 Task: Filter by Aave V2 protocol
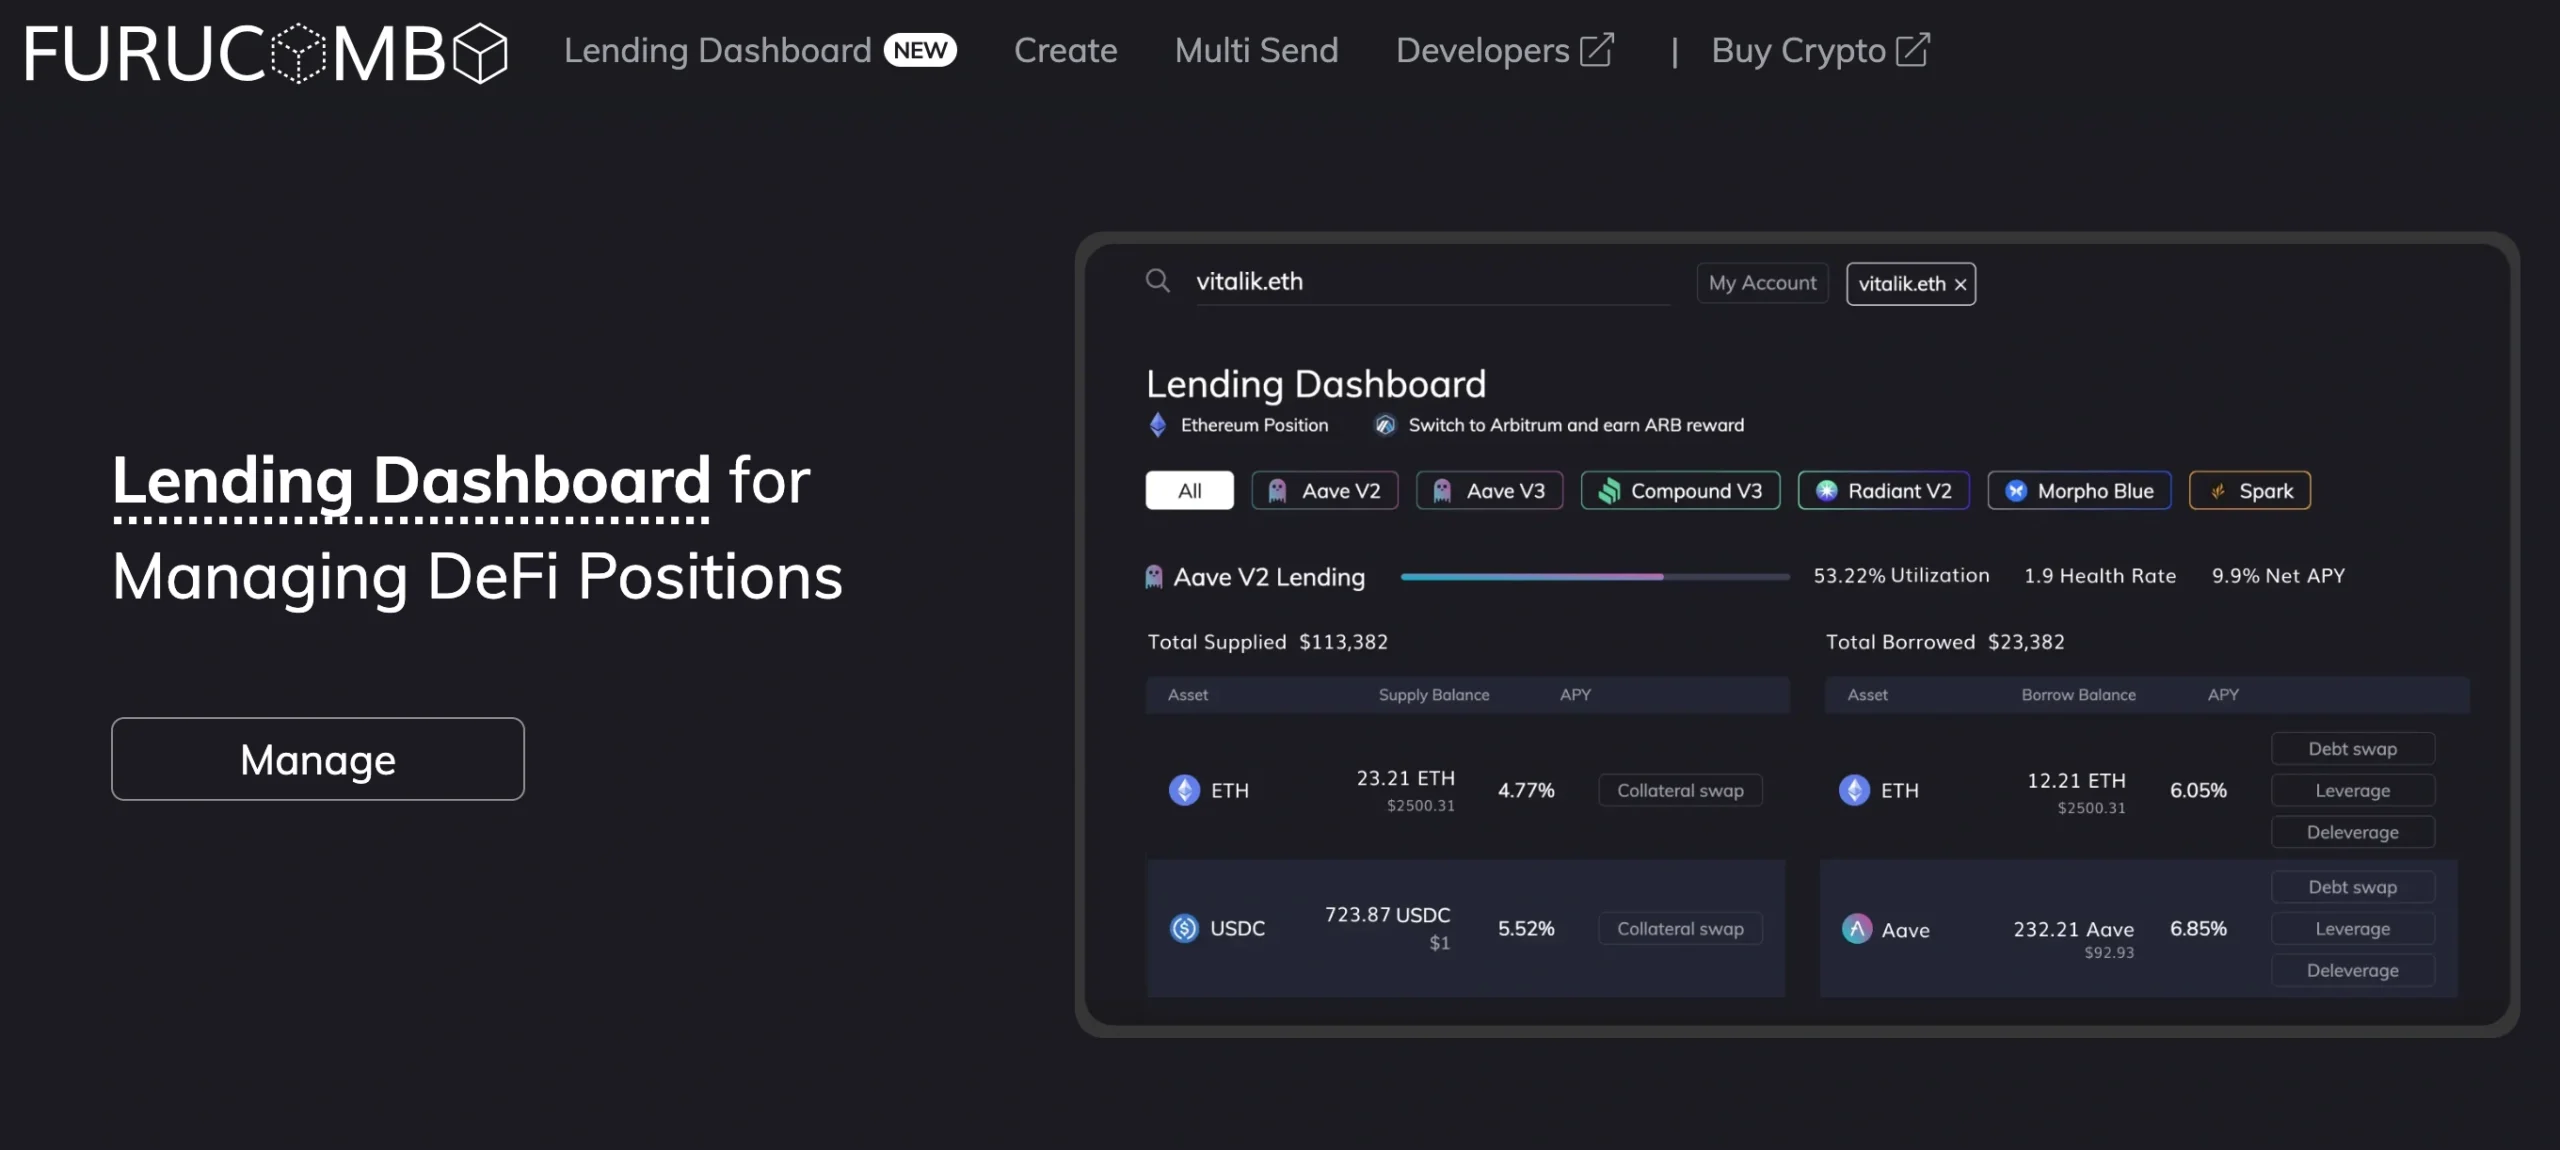pos(1324,490)
